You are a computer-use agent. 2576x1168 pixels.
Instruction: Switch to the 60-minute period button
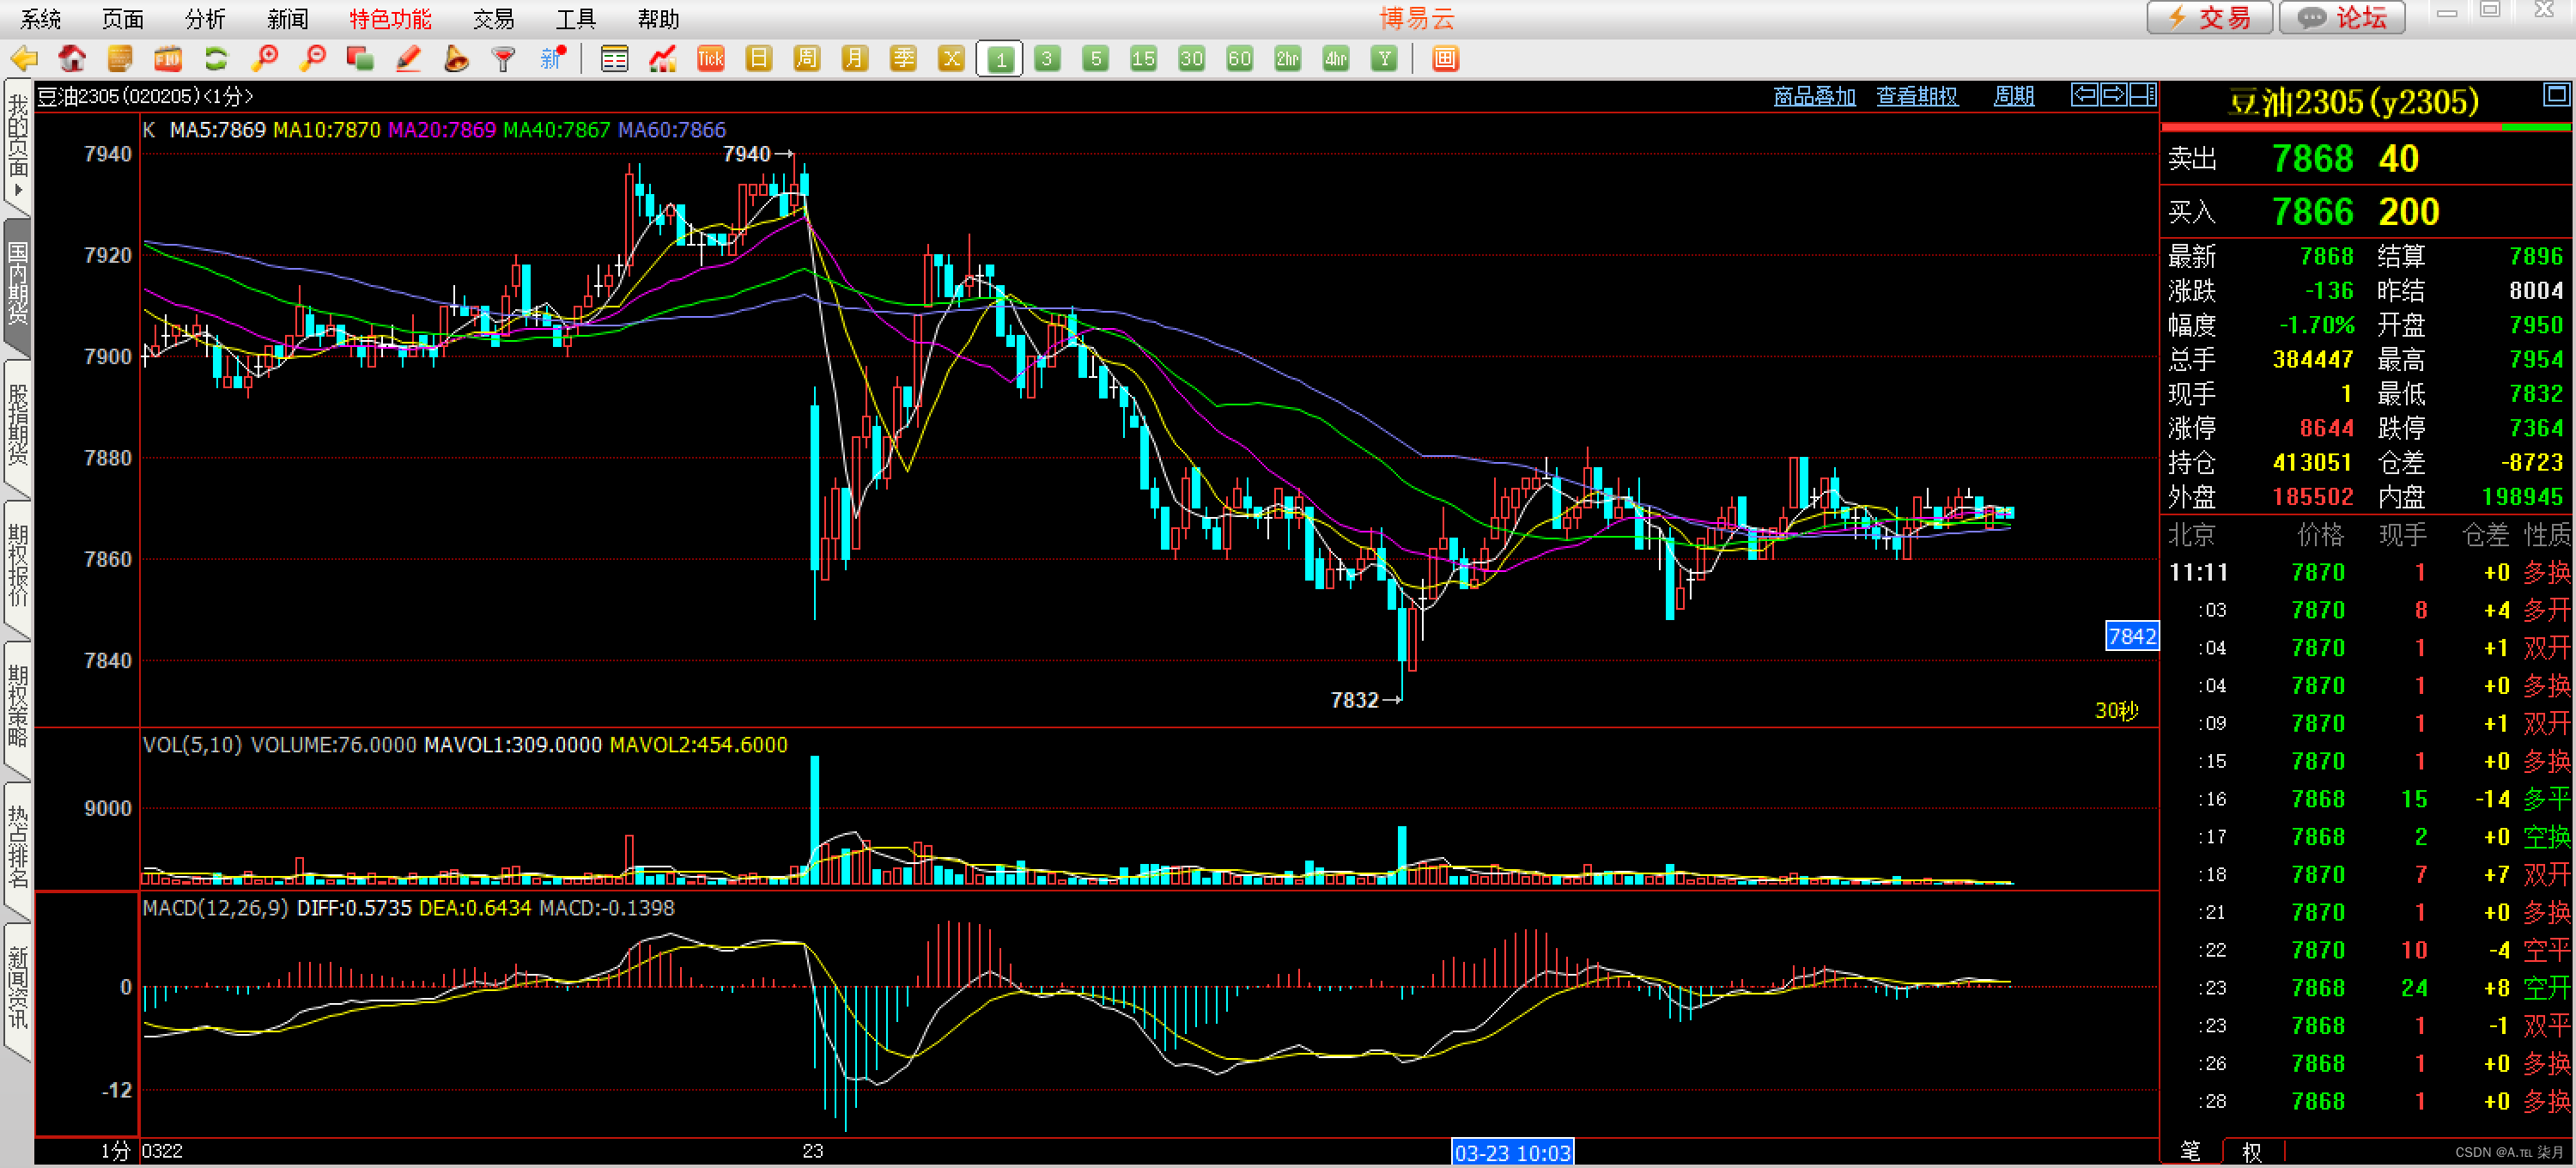(1239, 59)
